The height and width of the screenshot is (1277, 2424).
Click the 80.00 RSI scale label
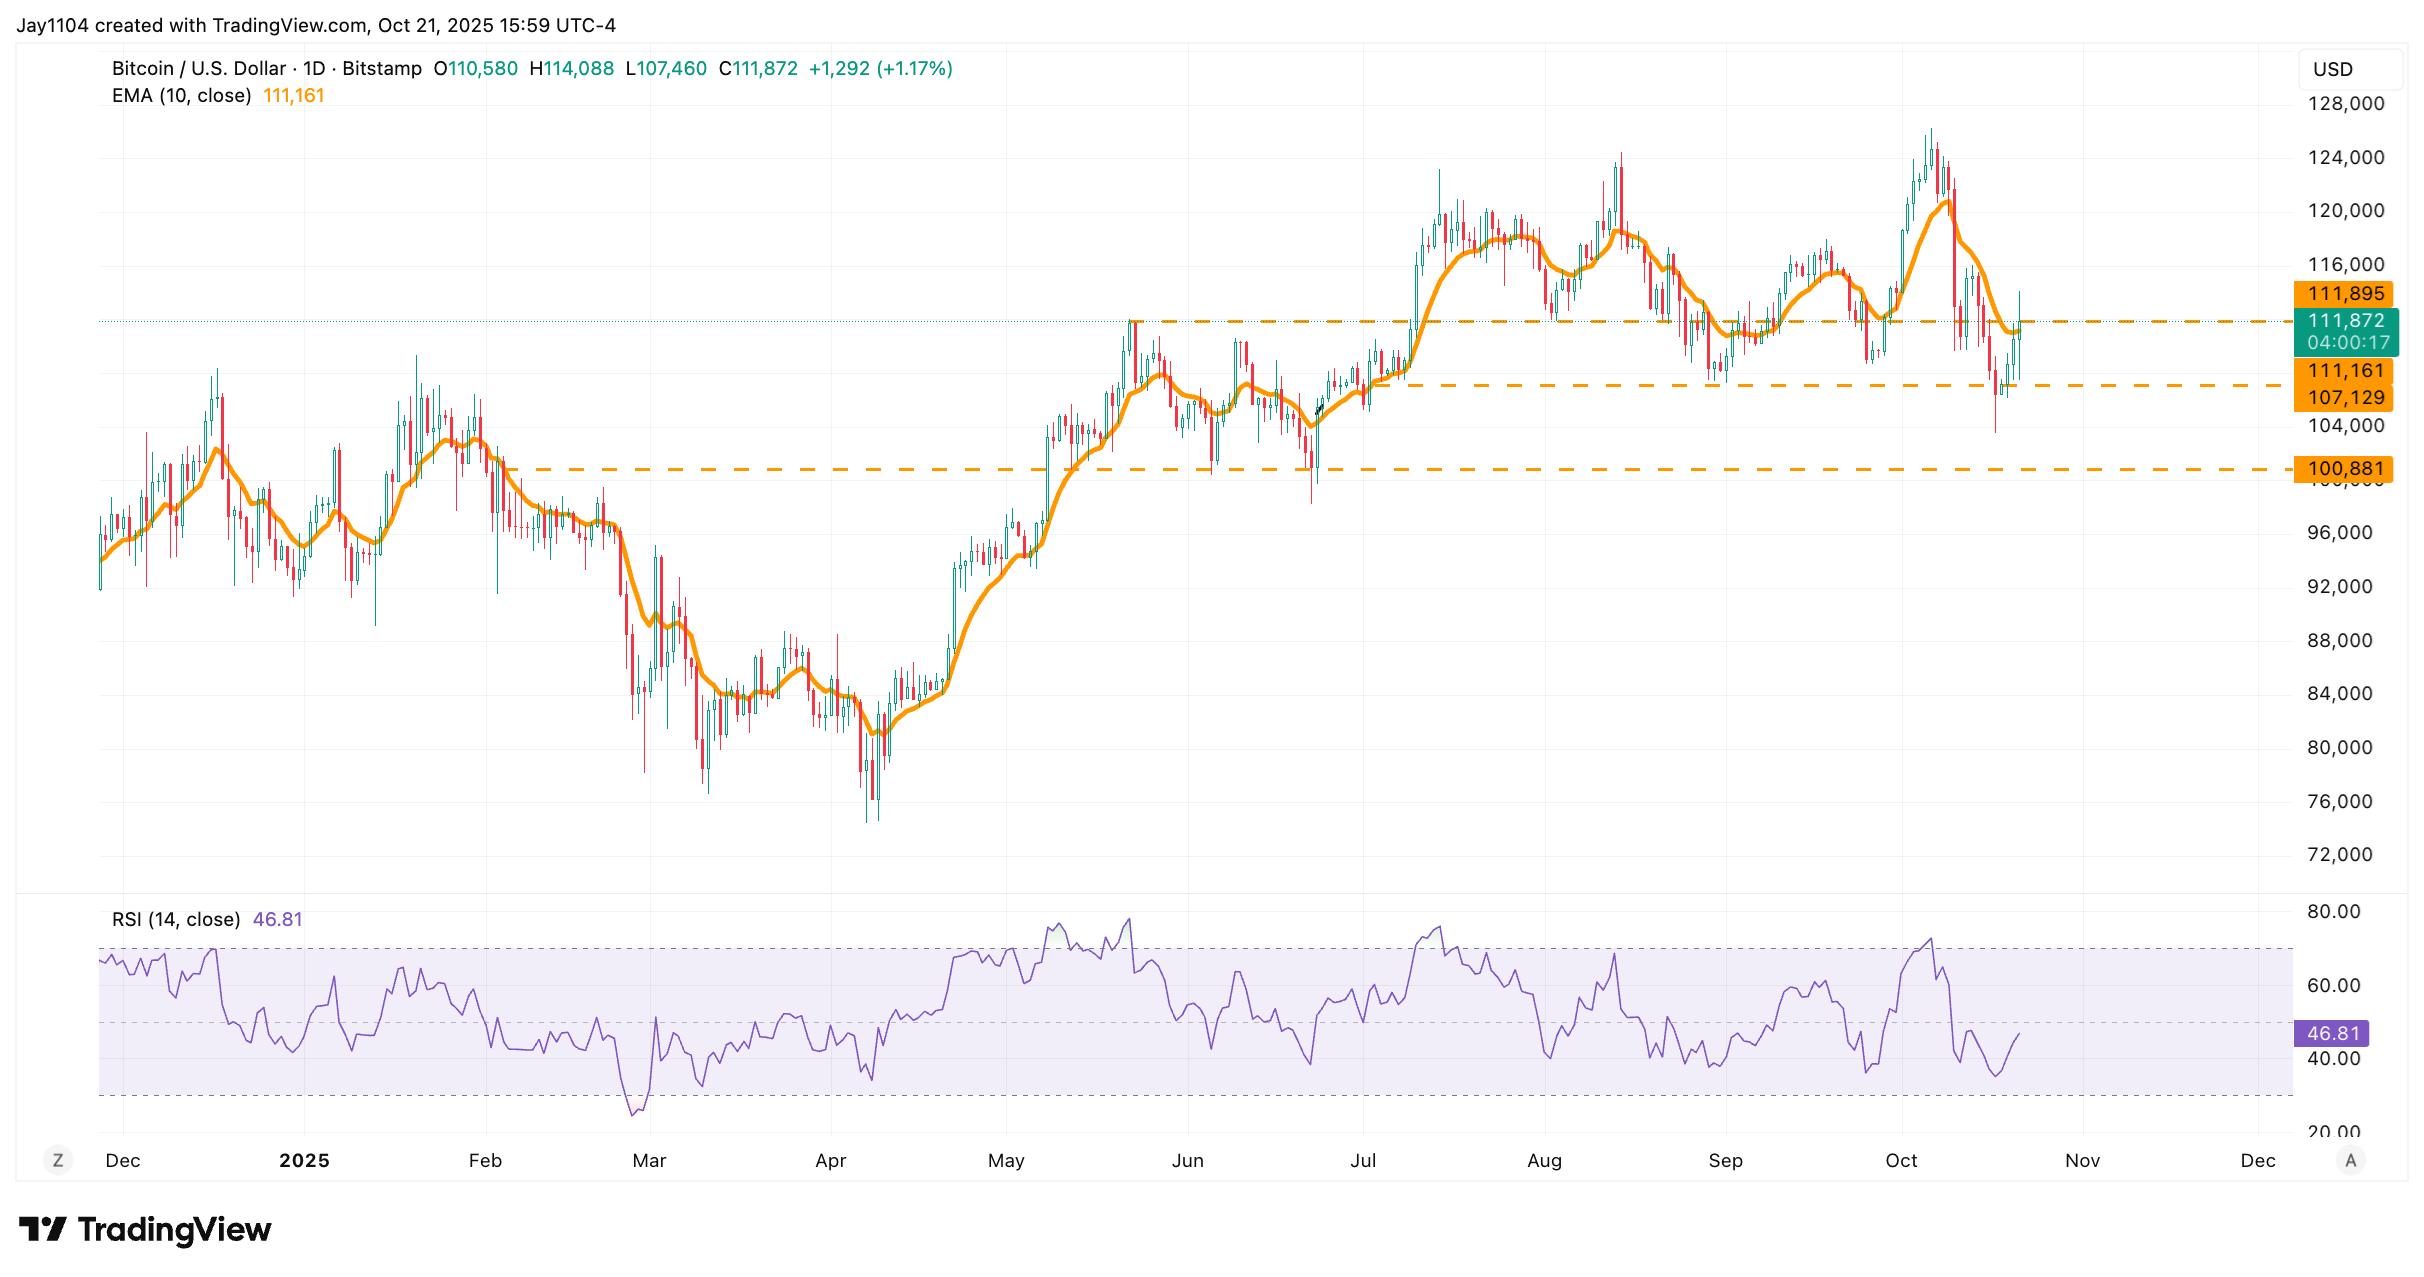pos(2333,911)
